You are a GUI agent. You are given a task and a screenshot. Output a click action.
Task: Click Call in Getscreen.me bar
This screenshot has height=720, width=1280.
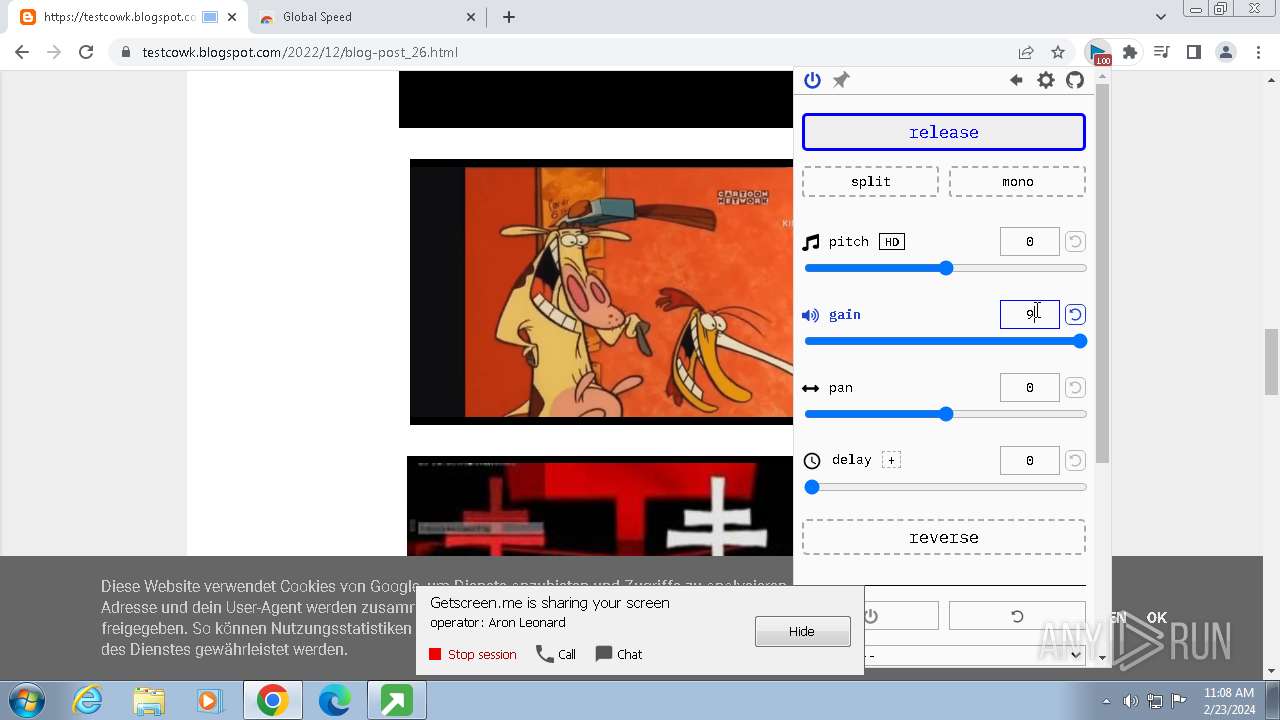[556, 654]
